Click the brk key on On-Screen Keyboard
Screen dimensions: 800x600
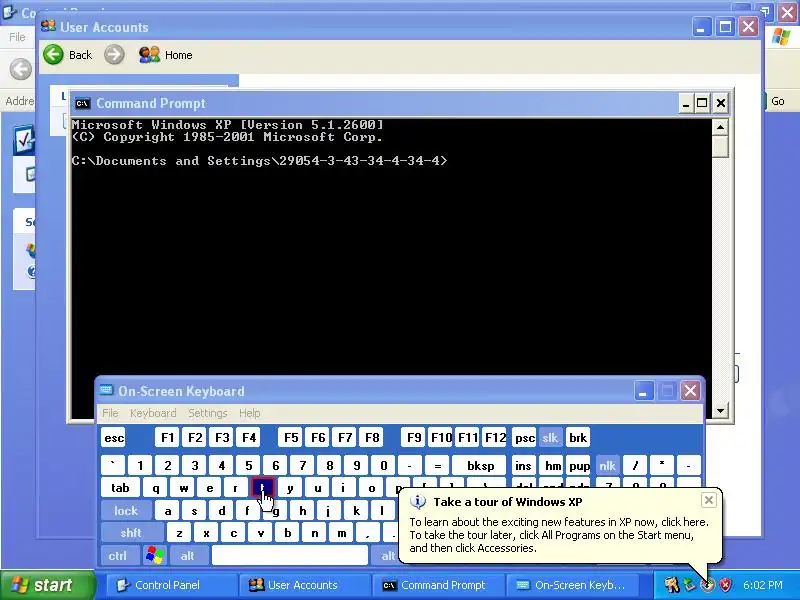tap(578, 437)
